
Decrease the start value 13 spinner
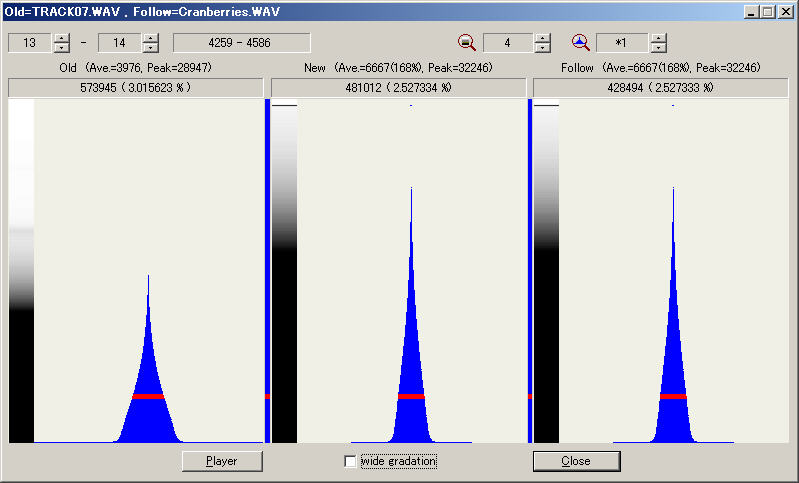tap(62, 48)
